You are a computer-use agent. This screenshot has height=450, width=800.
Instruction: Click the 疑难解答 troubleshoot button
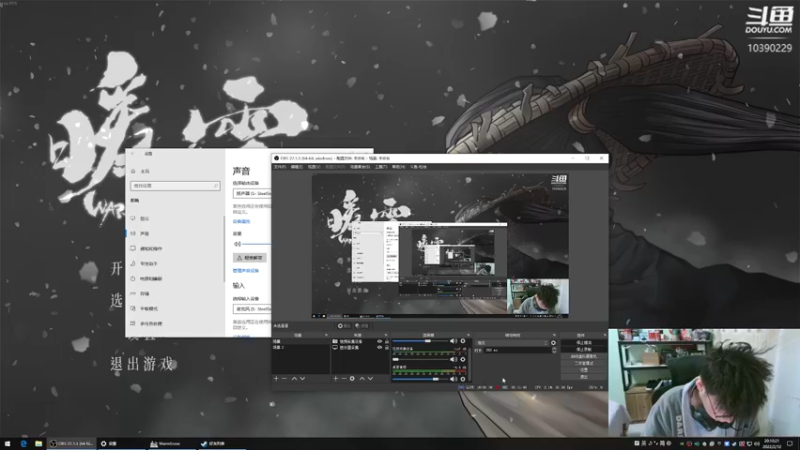tap(249, 258)
